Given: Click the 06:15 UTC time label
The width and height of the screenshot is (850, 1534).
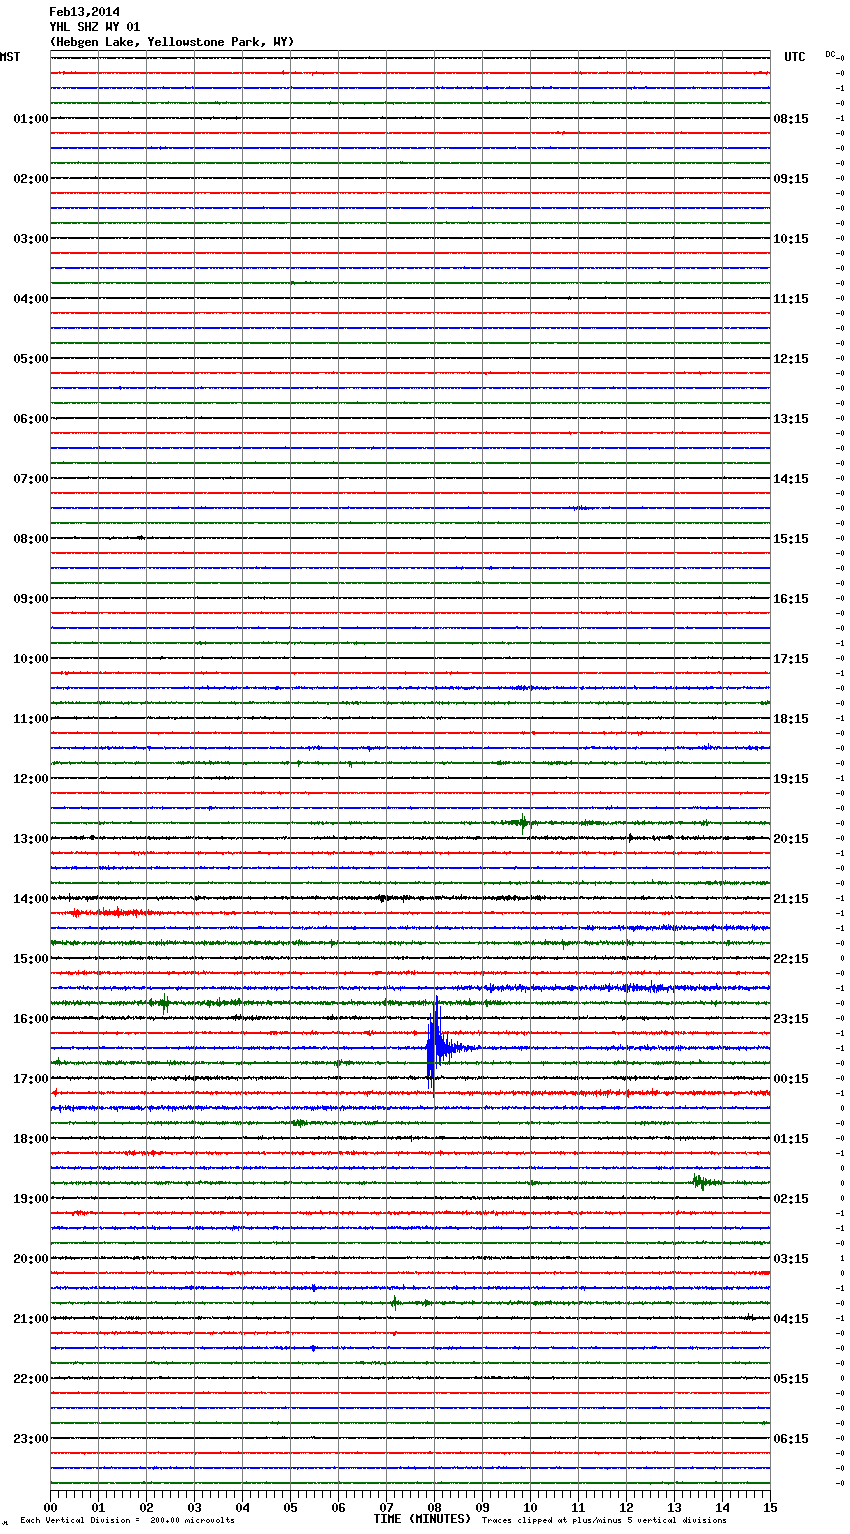Looking at the screenshot, I should pyautogui.click(x=791, y=1439).
